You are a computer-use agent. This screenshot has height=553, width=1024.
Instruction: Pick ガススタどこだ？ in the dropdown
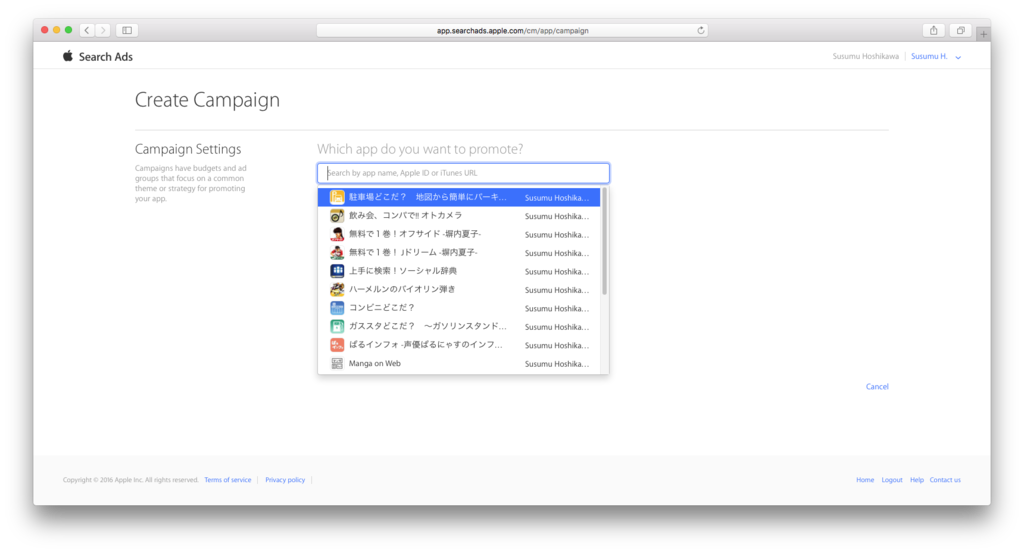tap(458, 326)
